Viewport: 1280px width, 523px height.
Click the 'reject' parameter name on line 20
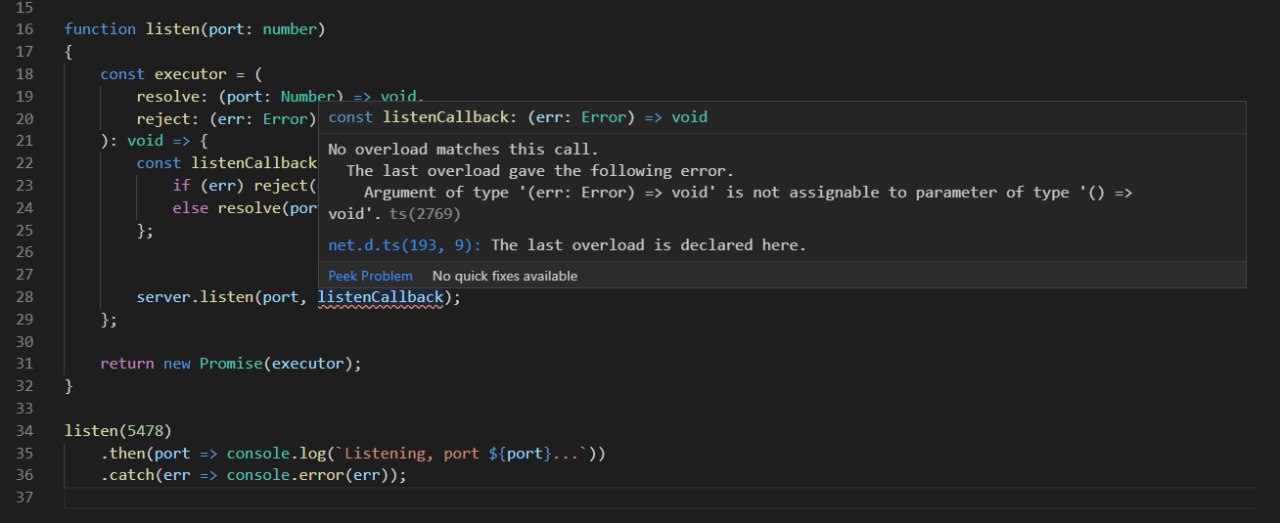click(164, 119)
